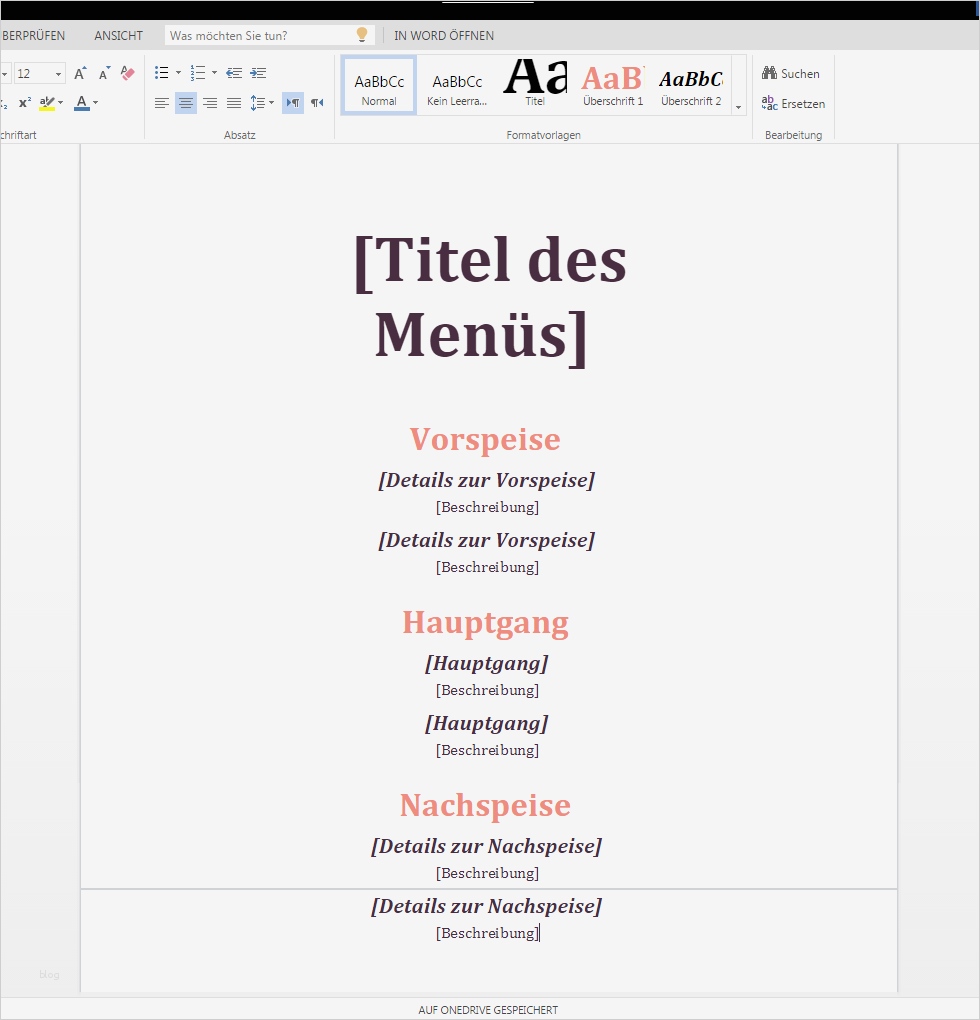The image size is (980, 1020).
Task: Shrink font size with the smaller A icon
Action: pyautogui.click(x=104, y=73)
